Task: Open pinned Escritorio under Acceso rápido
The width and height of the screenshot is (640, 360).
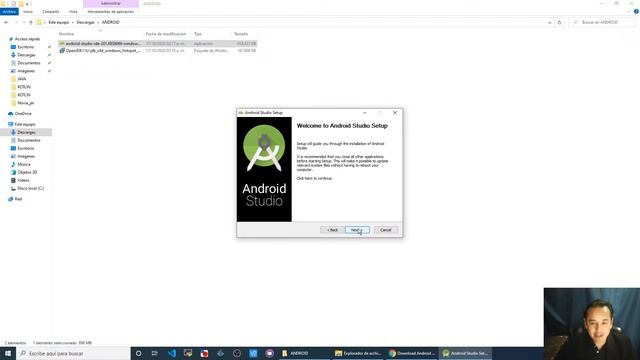Action: click(x=25, y=47)
